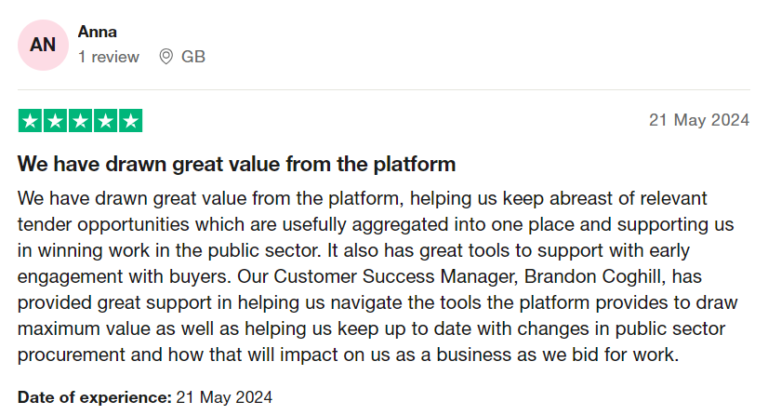
Task: Click the pink AN avatar circle
Action: coord(43,45)
